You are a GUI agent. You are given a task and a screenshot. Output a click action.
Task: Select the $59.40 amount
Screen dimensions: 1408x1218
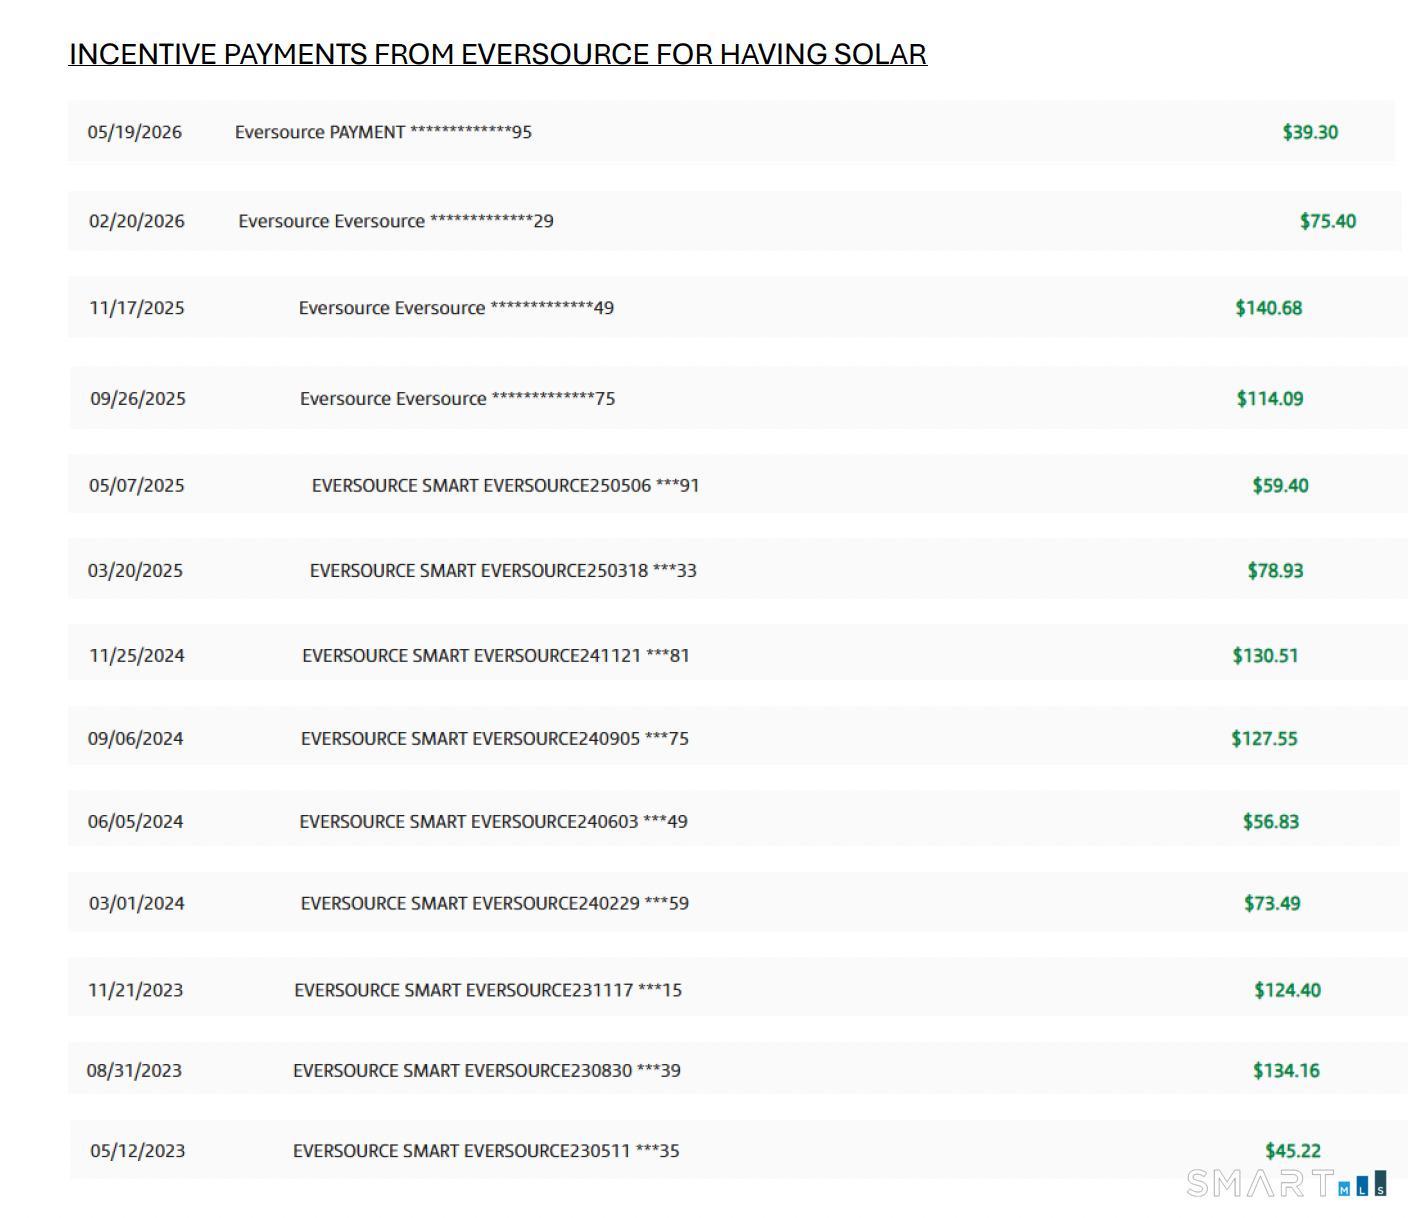tap(1281, 486)
